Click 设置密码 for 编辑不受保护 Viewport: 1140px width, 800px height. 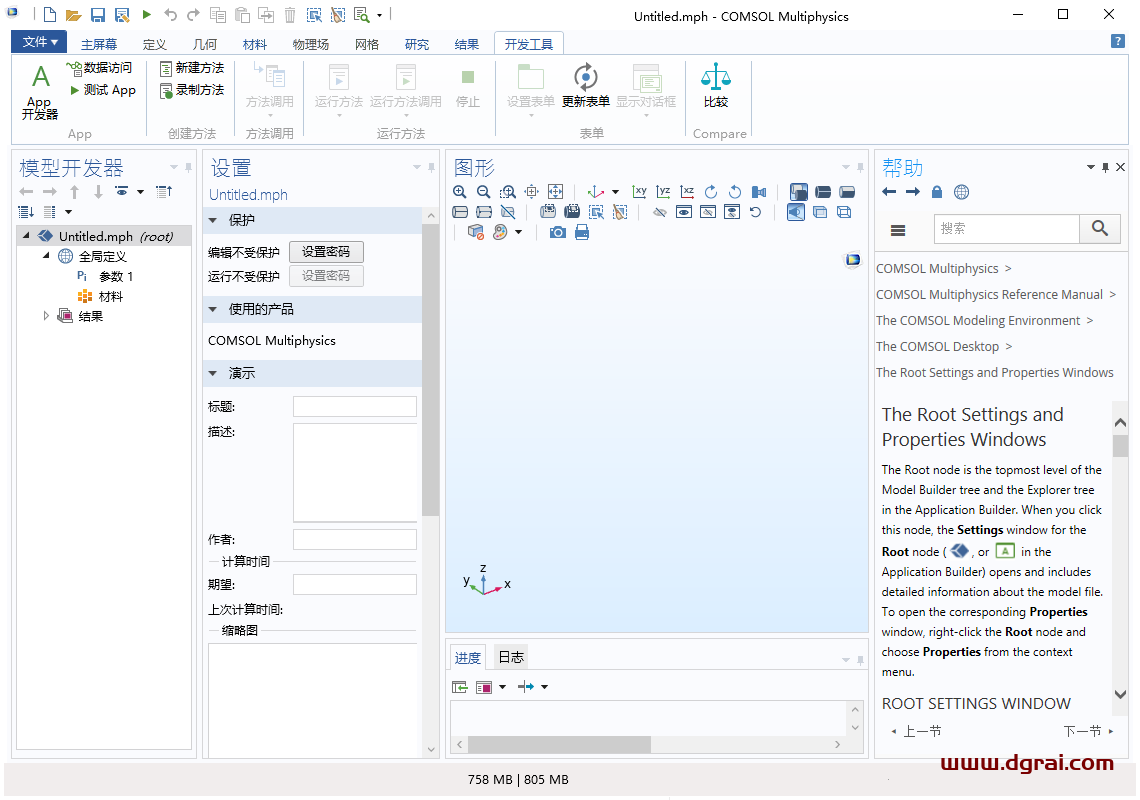click(326, 252)
